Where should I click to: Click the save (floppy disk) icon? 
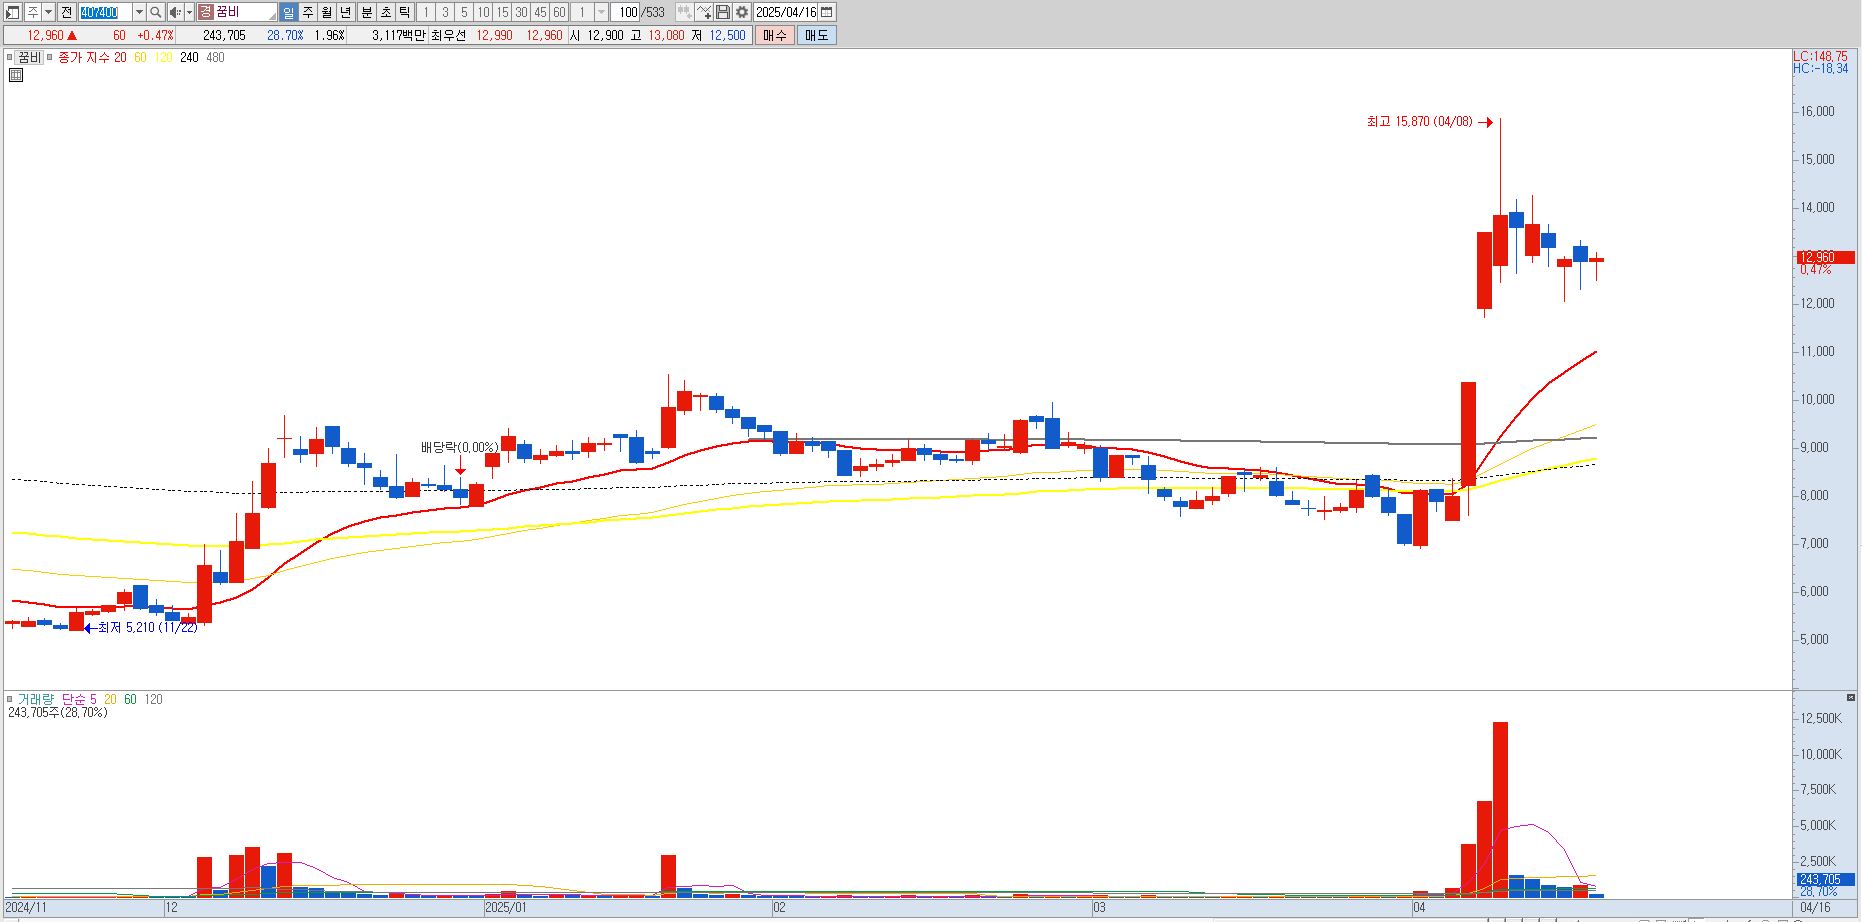pos(723,12)
